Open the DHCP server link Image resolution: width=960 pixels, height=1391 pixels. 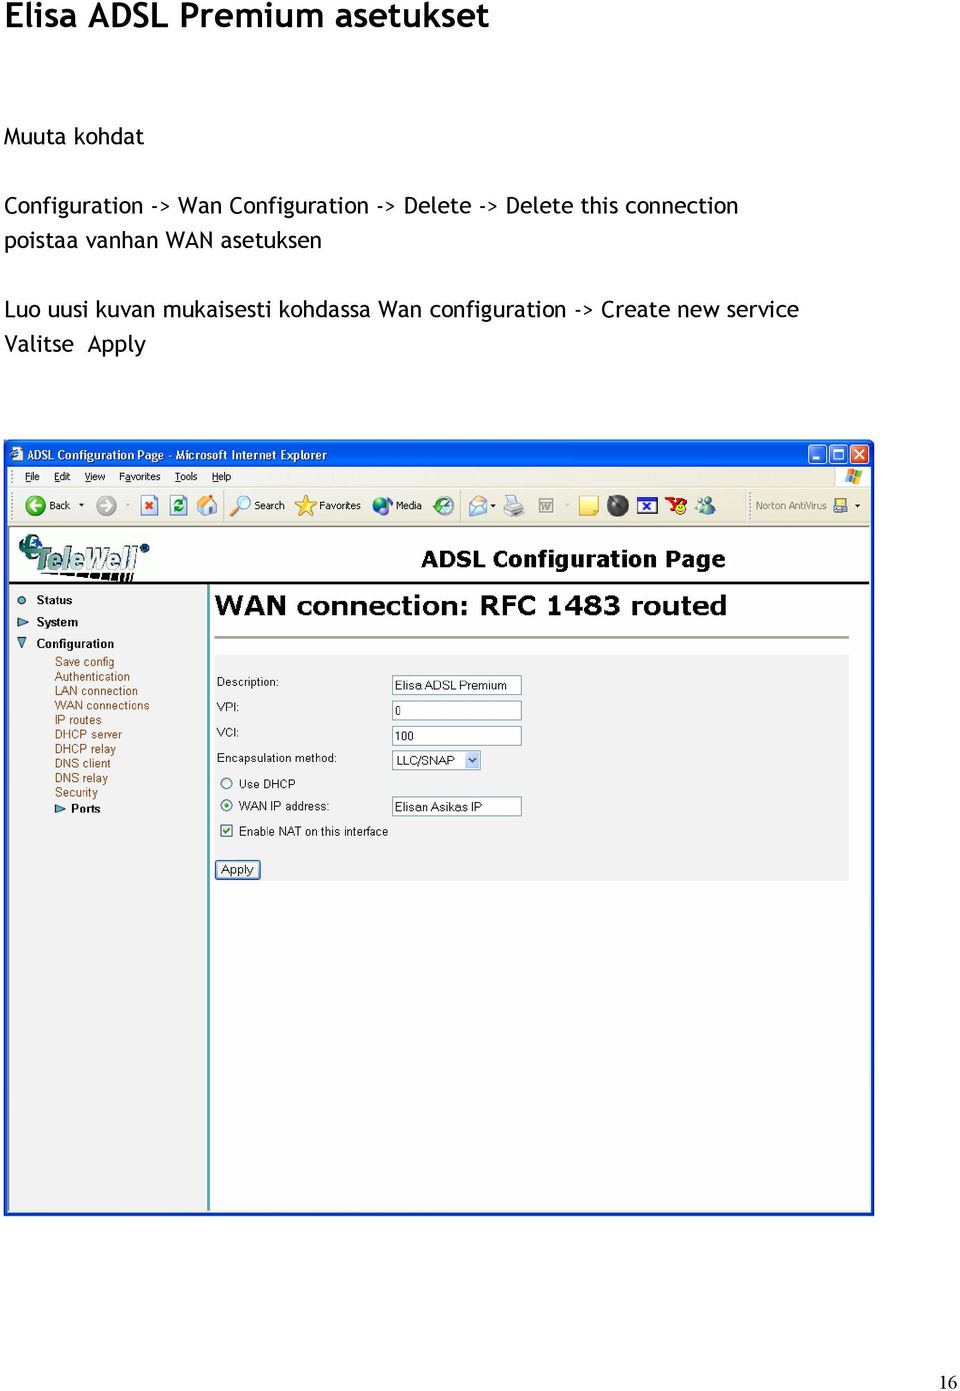[x=88, y=735]
